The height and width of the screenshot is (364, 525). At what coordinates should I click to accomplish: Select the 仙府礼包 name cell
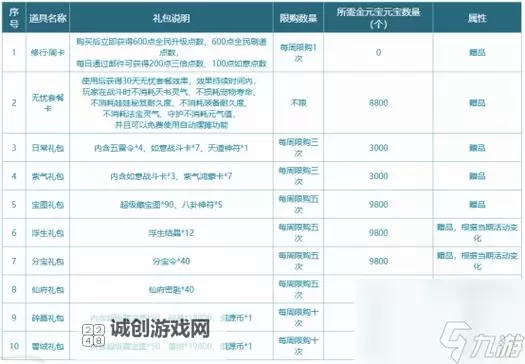tap(48, 289)
